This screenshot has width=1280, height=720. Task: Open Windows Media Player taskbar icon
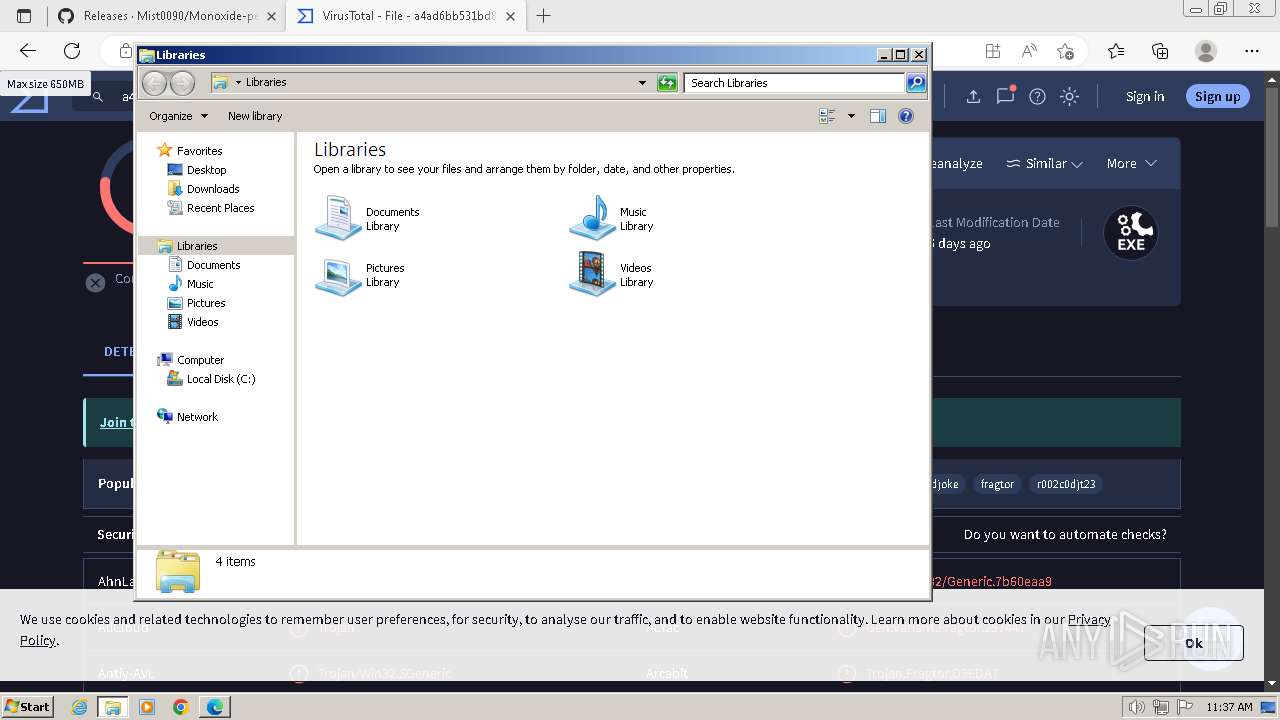pyautogui.click(x=147, y=707)
